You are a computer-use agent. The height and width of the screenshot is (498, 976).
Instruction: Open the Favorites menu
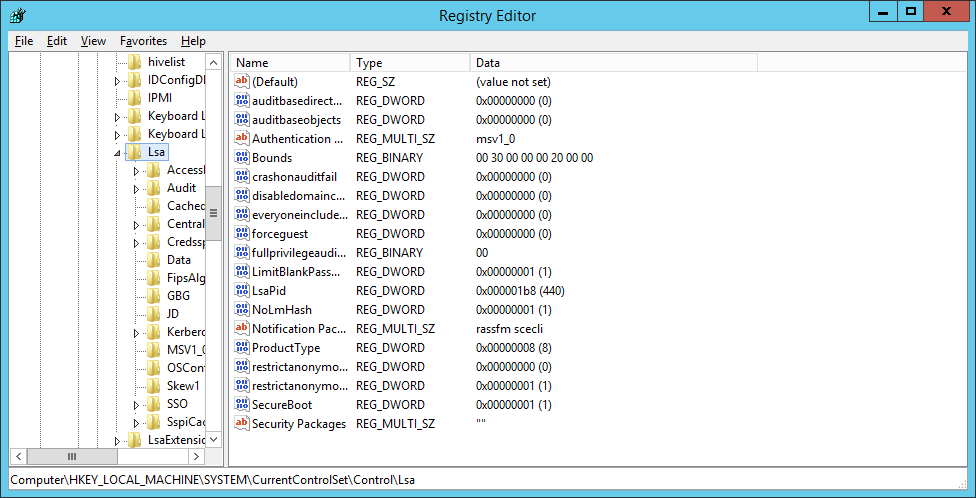pyautogui.click(x=143, y=41)
